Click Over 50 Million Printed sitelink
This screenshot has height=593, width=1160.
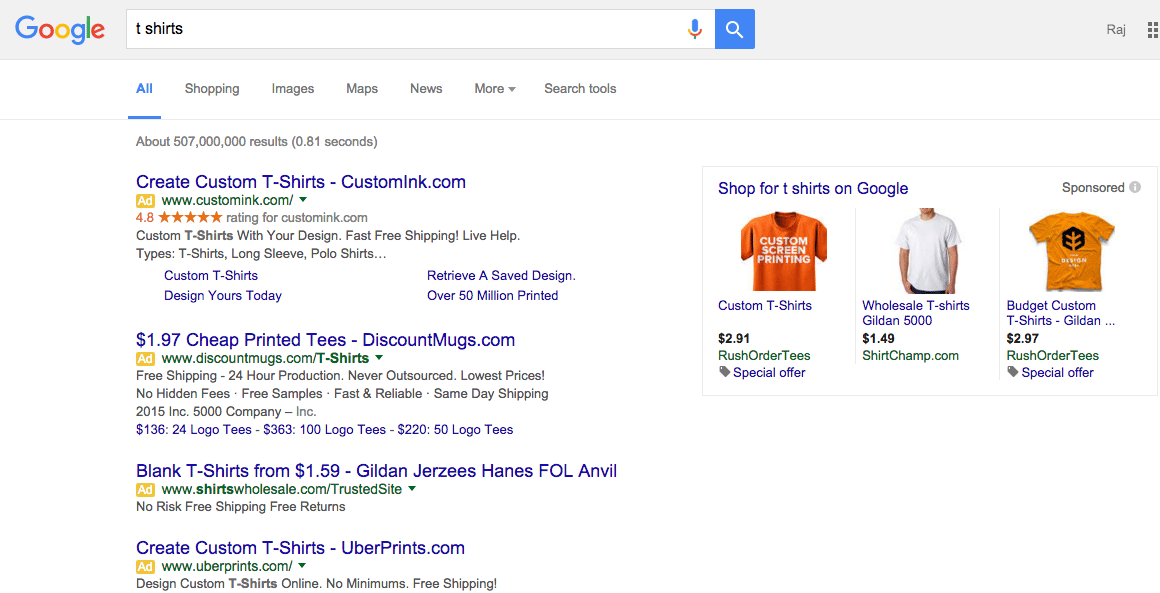point(493,296)
